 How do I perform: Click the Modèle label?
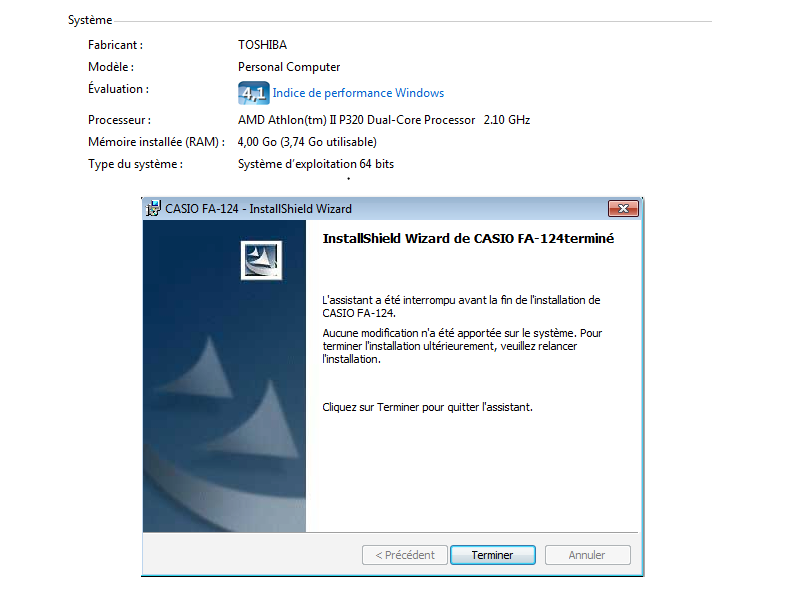click(x=111, y=67)
